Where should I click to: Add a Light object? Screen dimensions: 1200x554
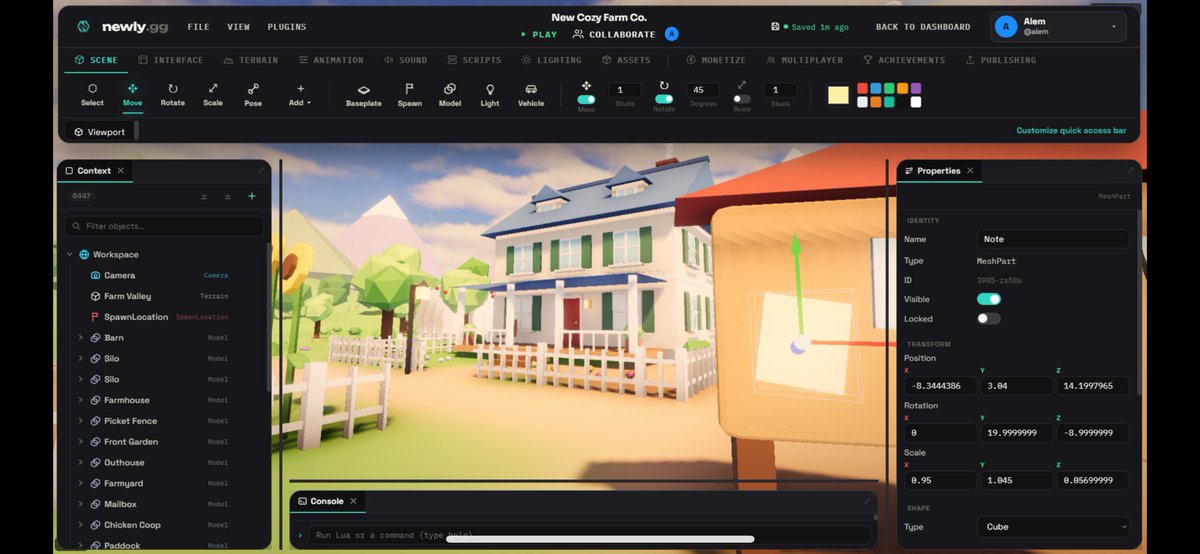490,95
